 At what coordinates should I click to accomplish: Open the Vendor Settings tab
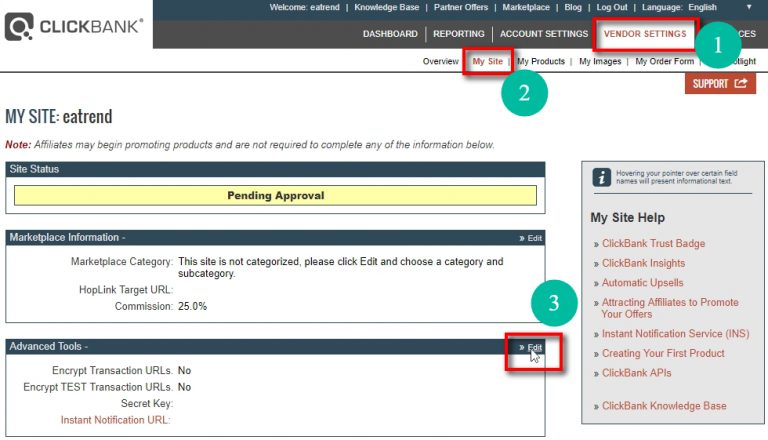(x=645, y=34)
